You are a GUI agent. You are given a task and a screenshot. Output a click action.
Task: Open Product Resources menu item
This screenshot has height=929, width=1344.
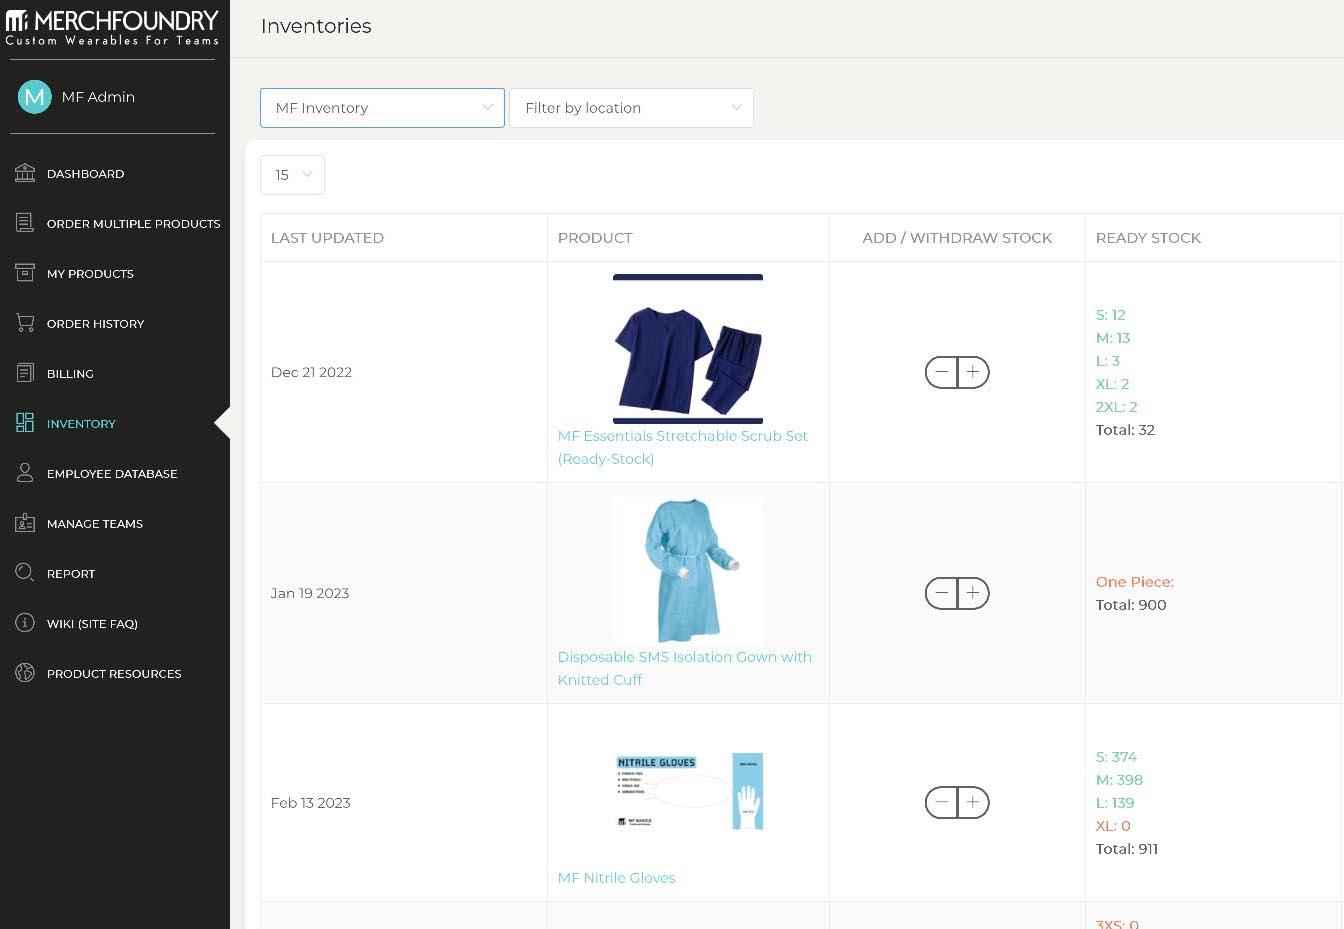[114, 674]
